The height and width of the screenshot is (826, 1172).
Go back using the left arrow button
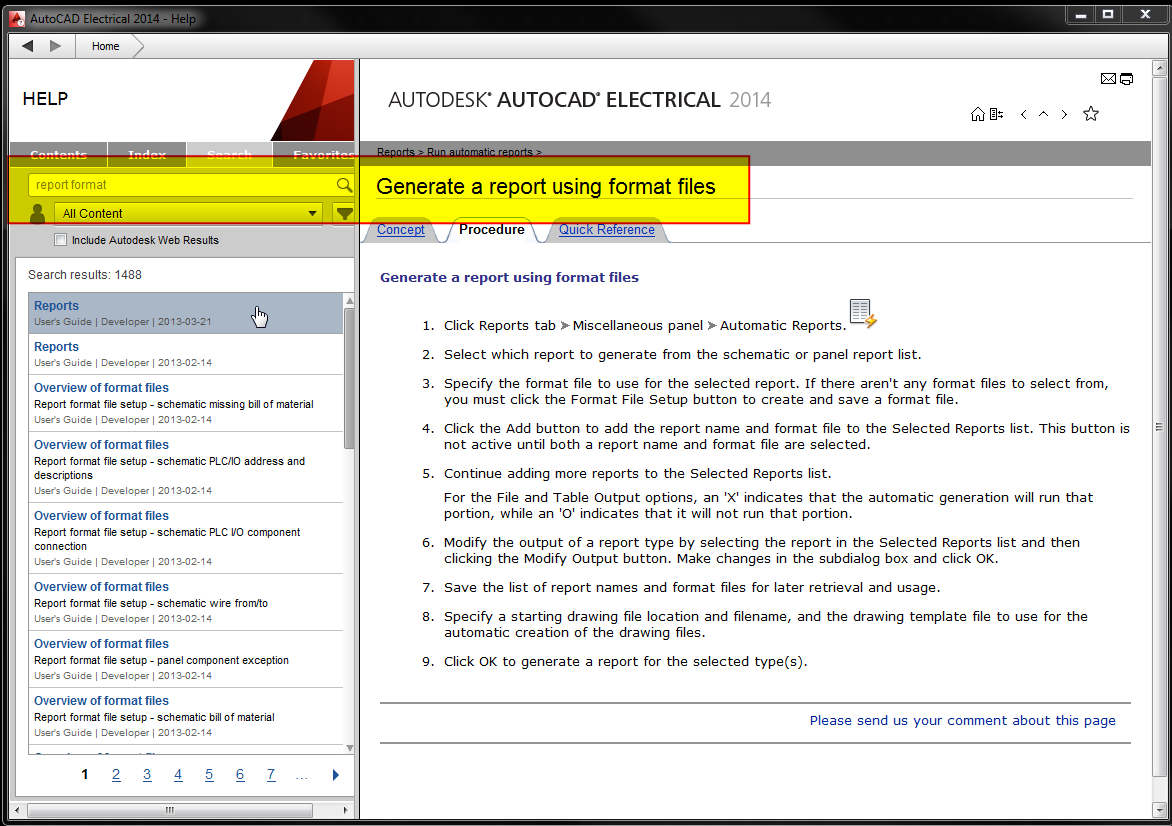[28, 46]
